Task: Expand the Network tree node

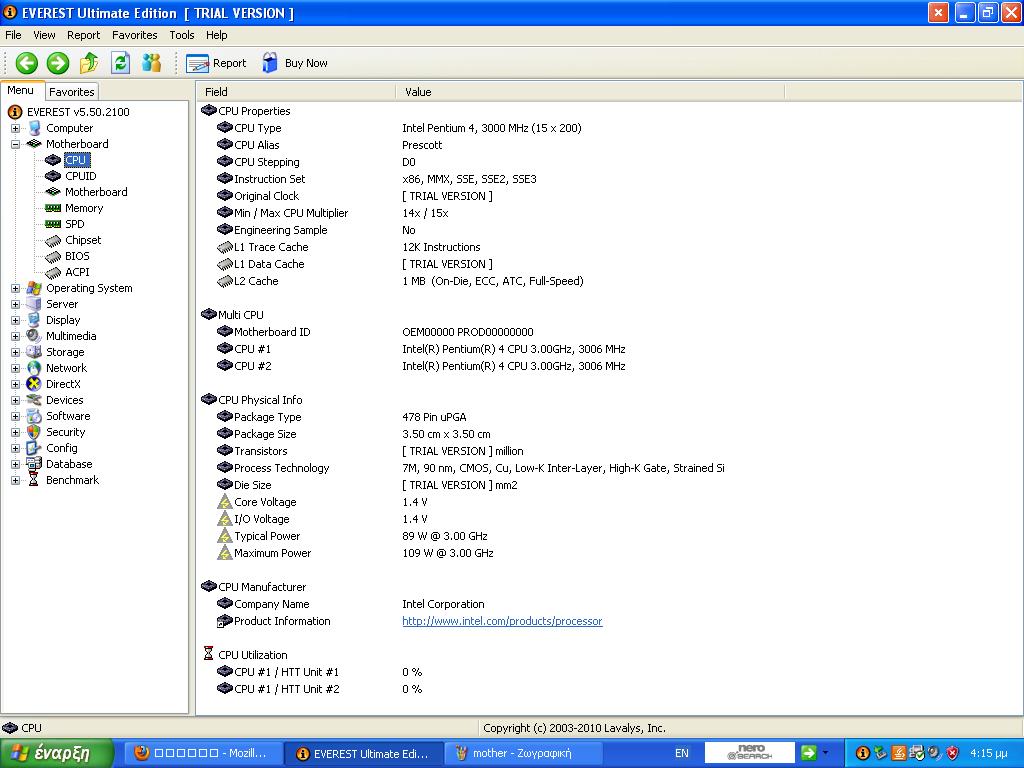Action: click(15, 368)
